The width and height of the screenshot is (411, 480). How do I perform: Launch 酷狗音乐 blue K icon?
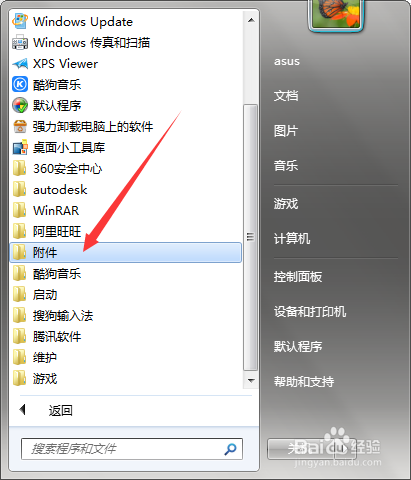click(20, 84)
